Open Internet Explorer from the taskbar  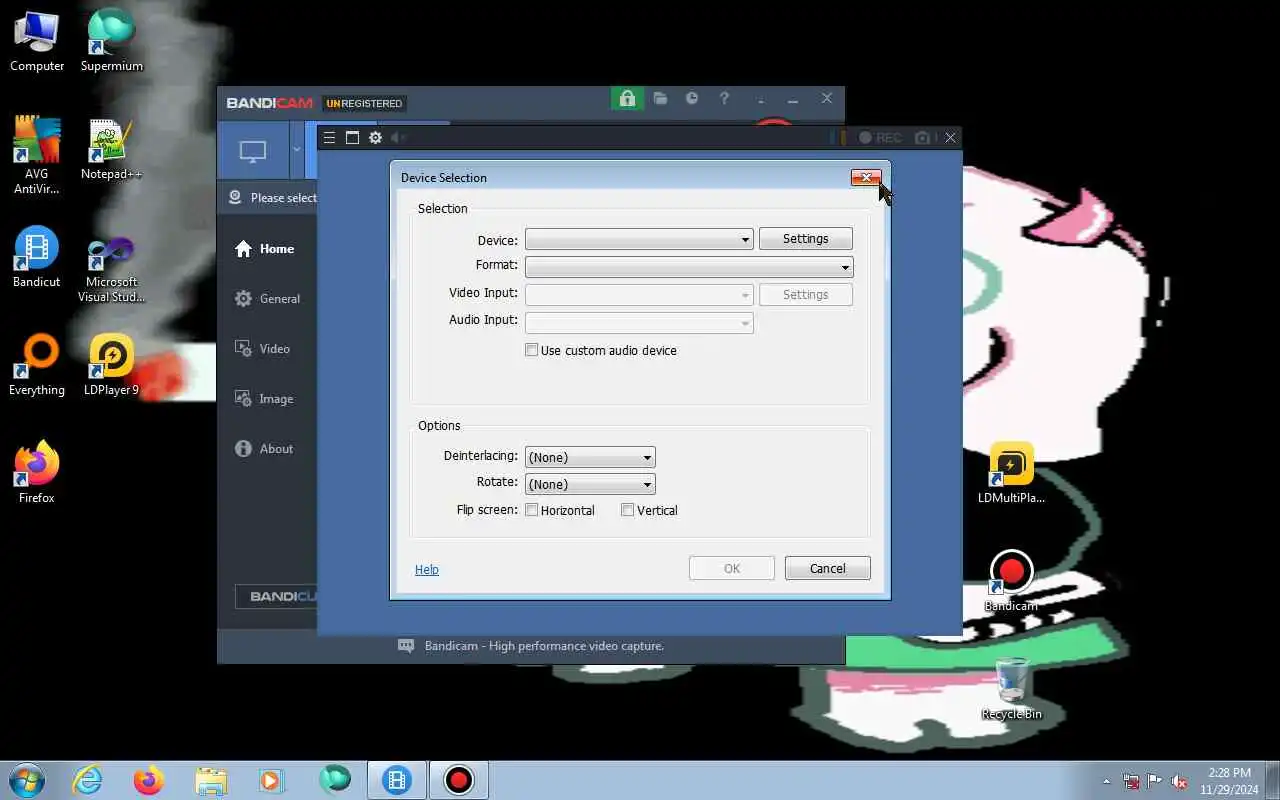pyautogui.click(x=88, y=780)
